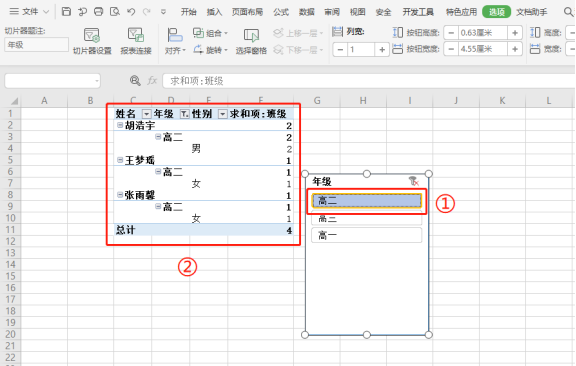576x366 pixels.
Task: Select 高二 in the 年级 slicer
Action: point(367,201)
